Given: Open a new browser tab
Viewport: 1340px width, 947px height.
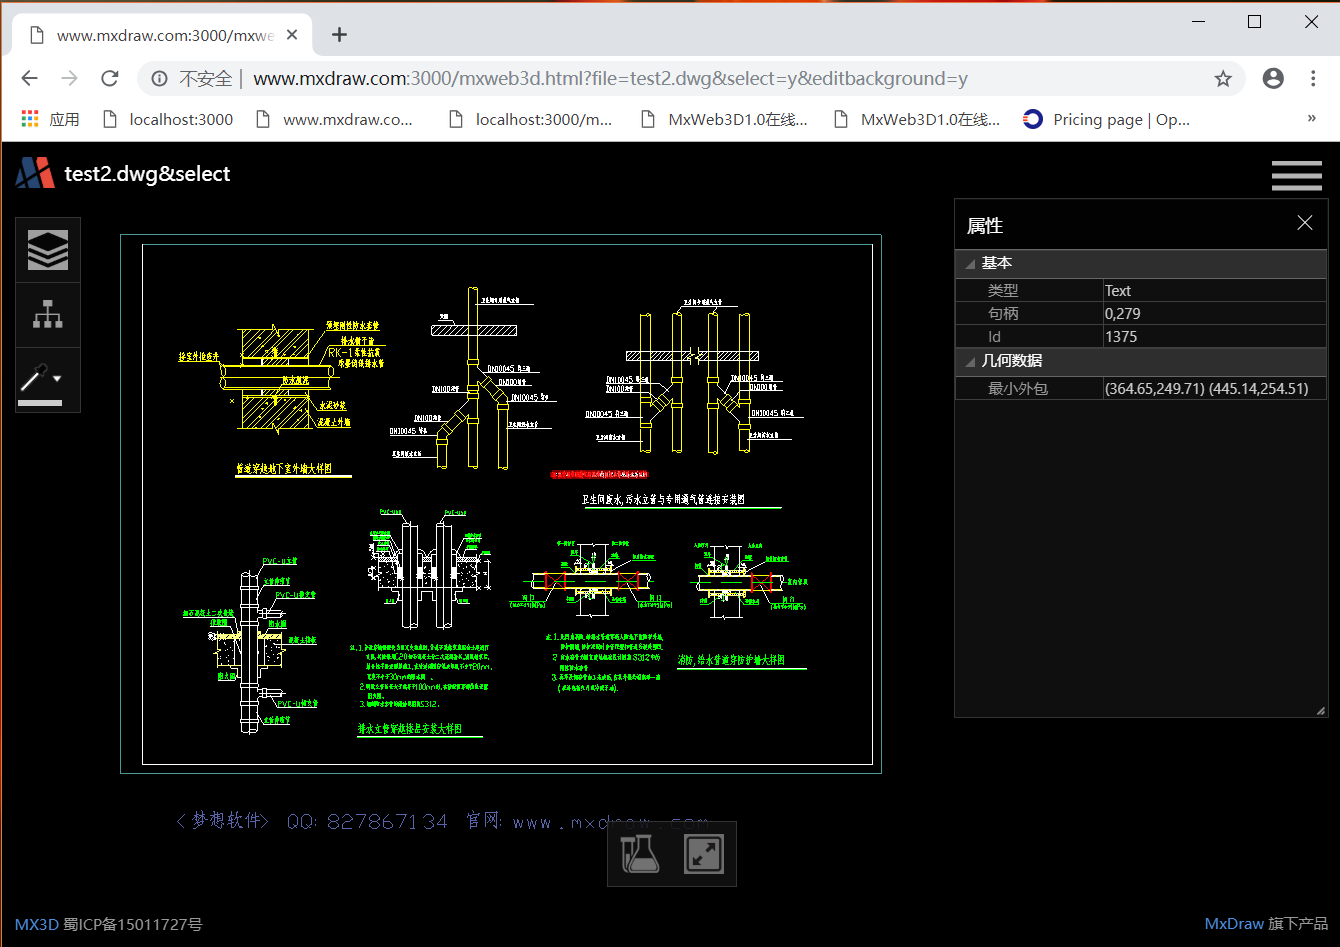Looking at the screenshot, I should [340, 35].
